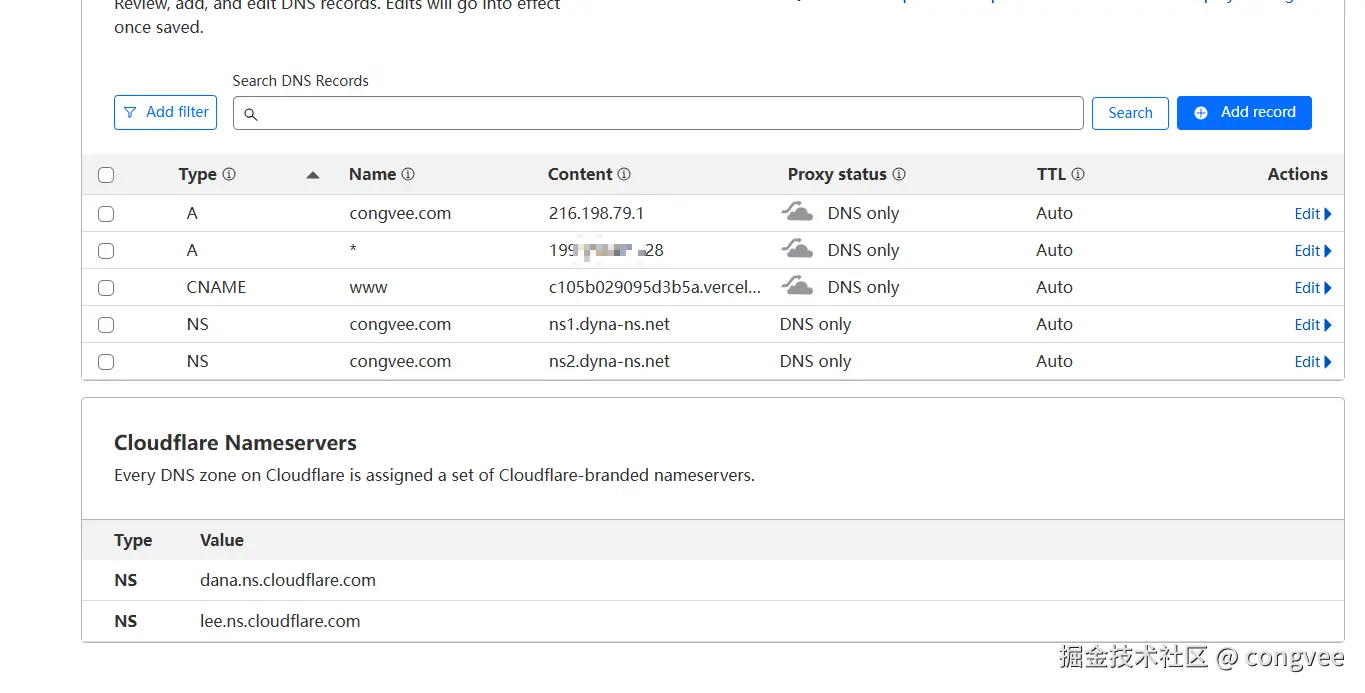Click the Add filter button
Image resolution: width=1365 pixels, height=693 pixels.
[x=166, y=113]
